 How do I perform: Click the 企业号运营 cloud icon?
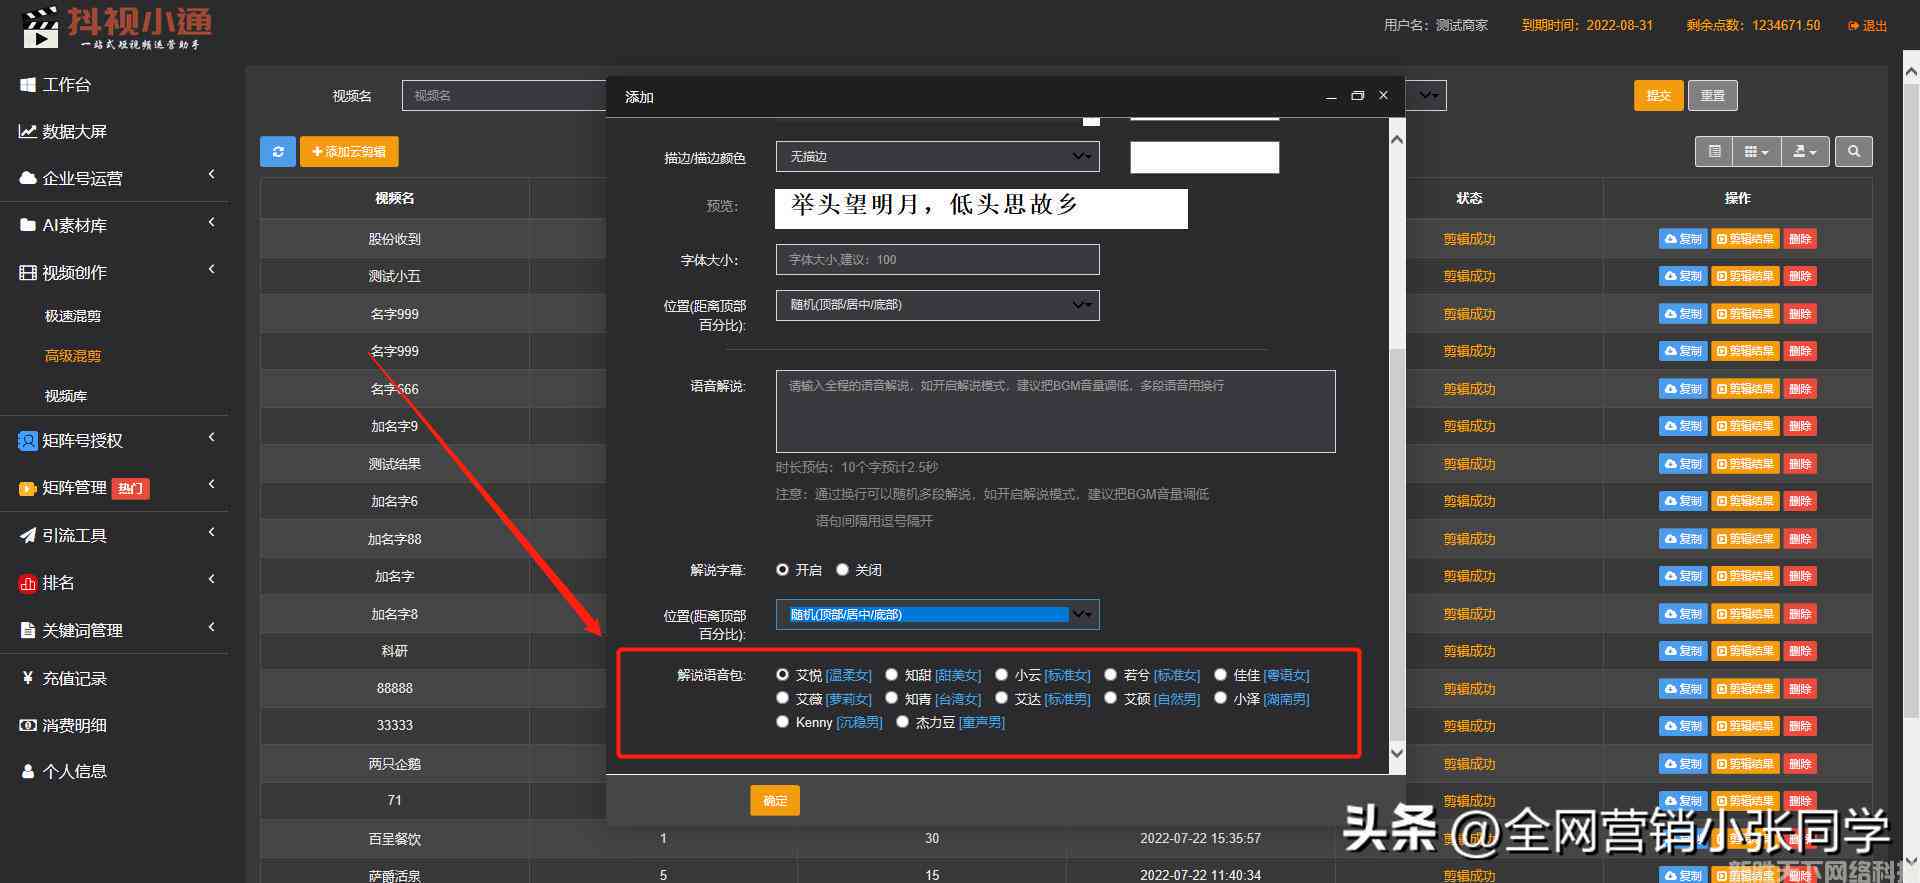tap(28, 179)
